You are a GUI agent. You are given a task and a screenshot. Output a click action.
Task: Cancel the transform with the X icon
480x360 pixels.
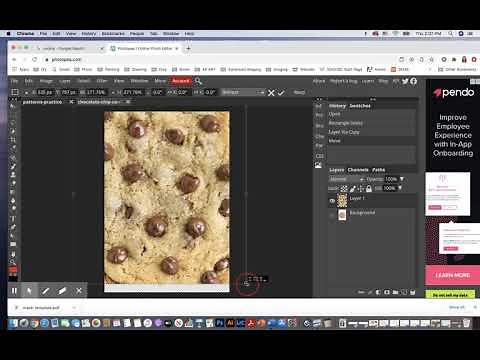point(271,93)
